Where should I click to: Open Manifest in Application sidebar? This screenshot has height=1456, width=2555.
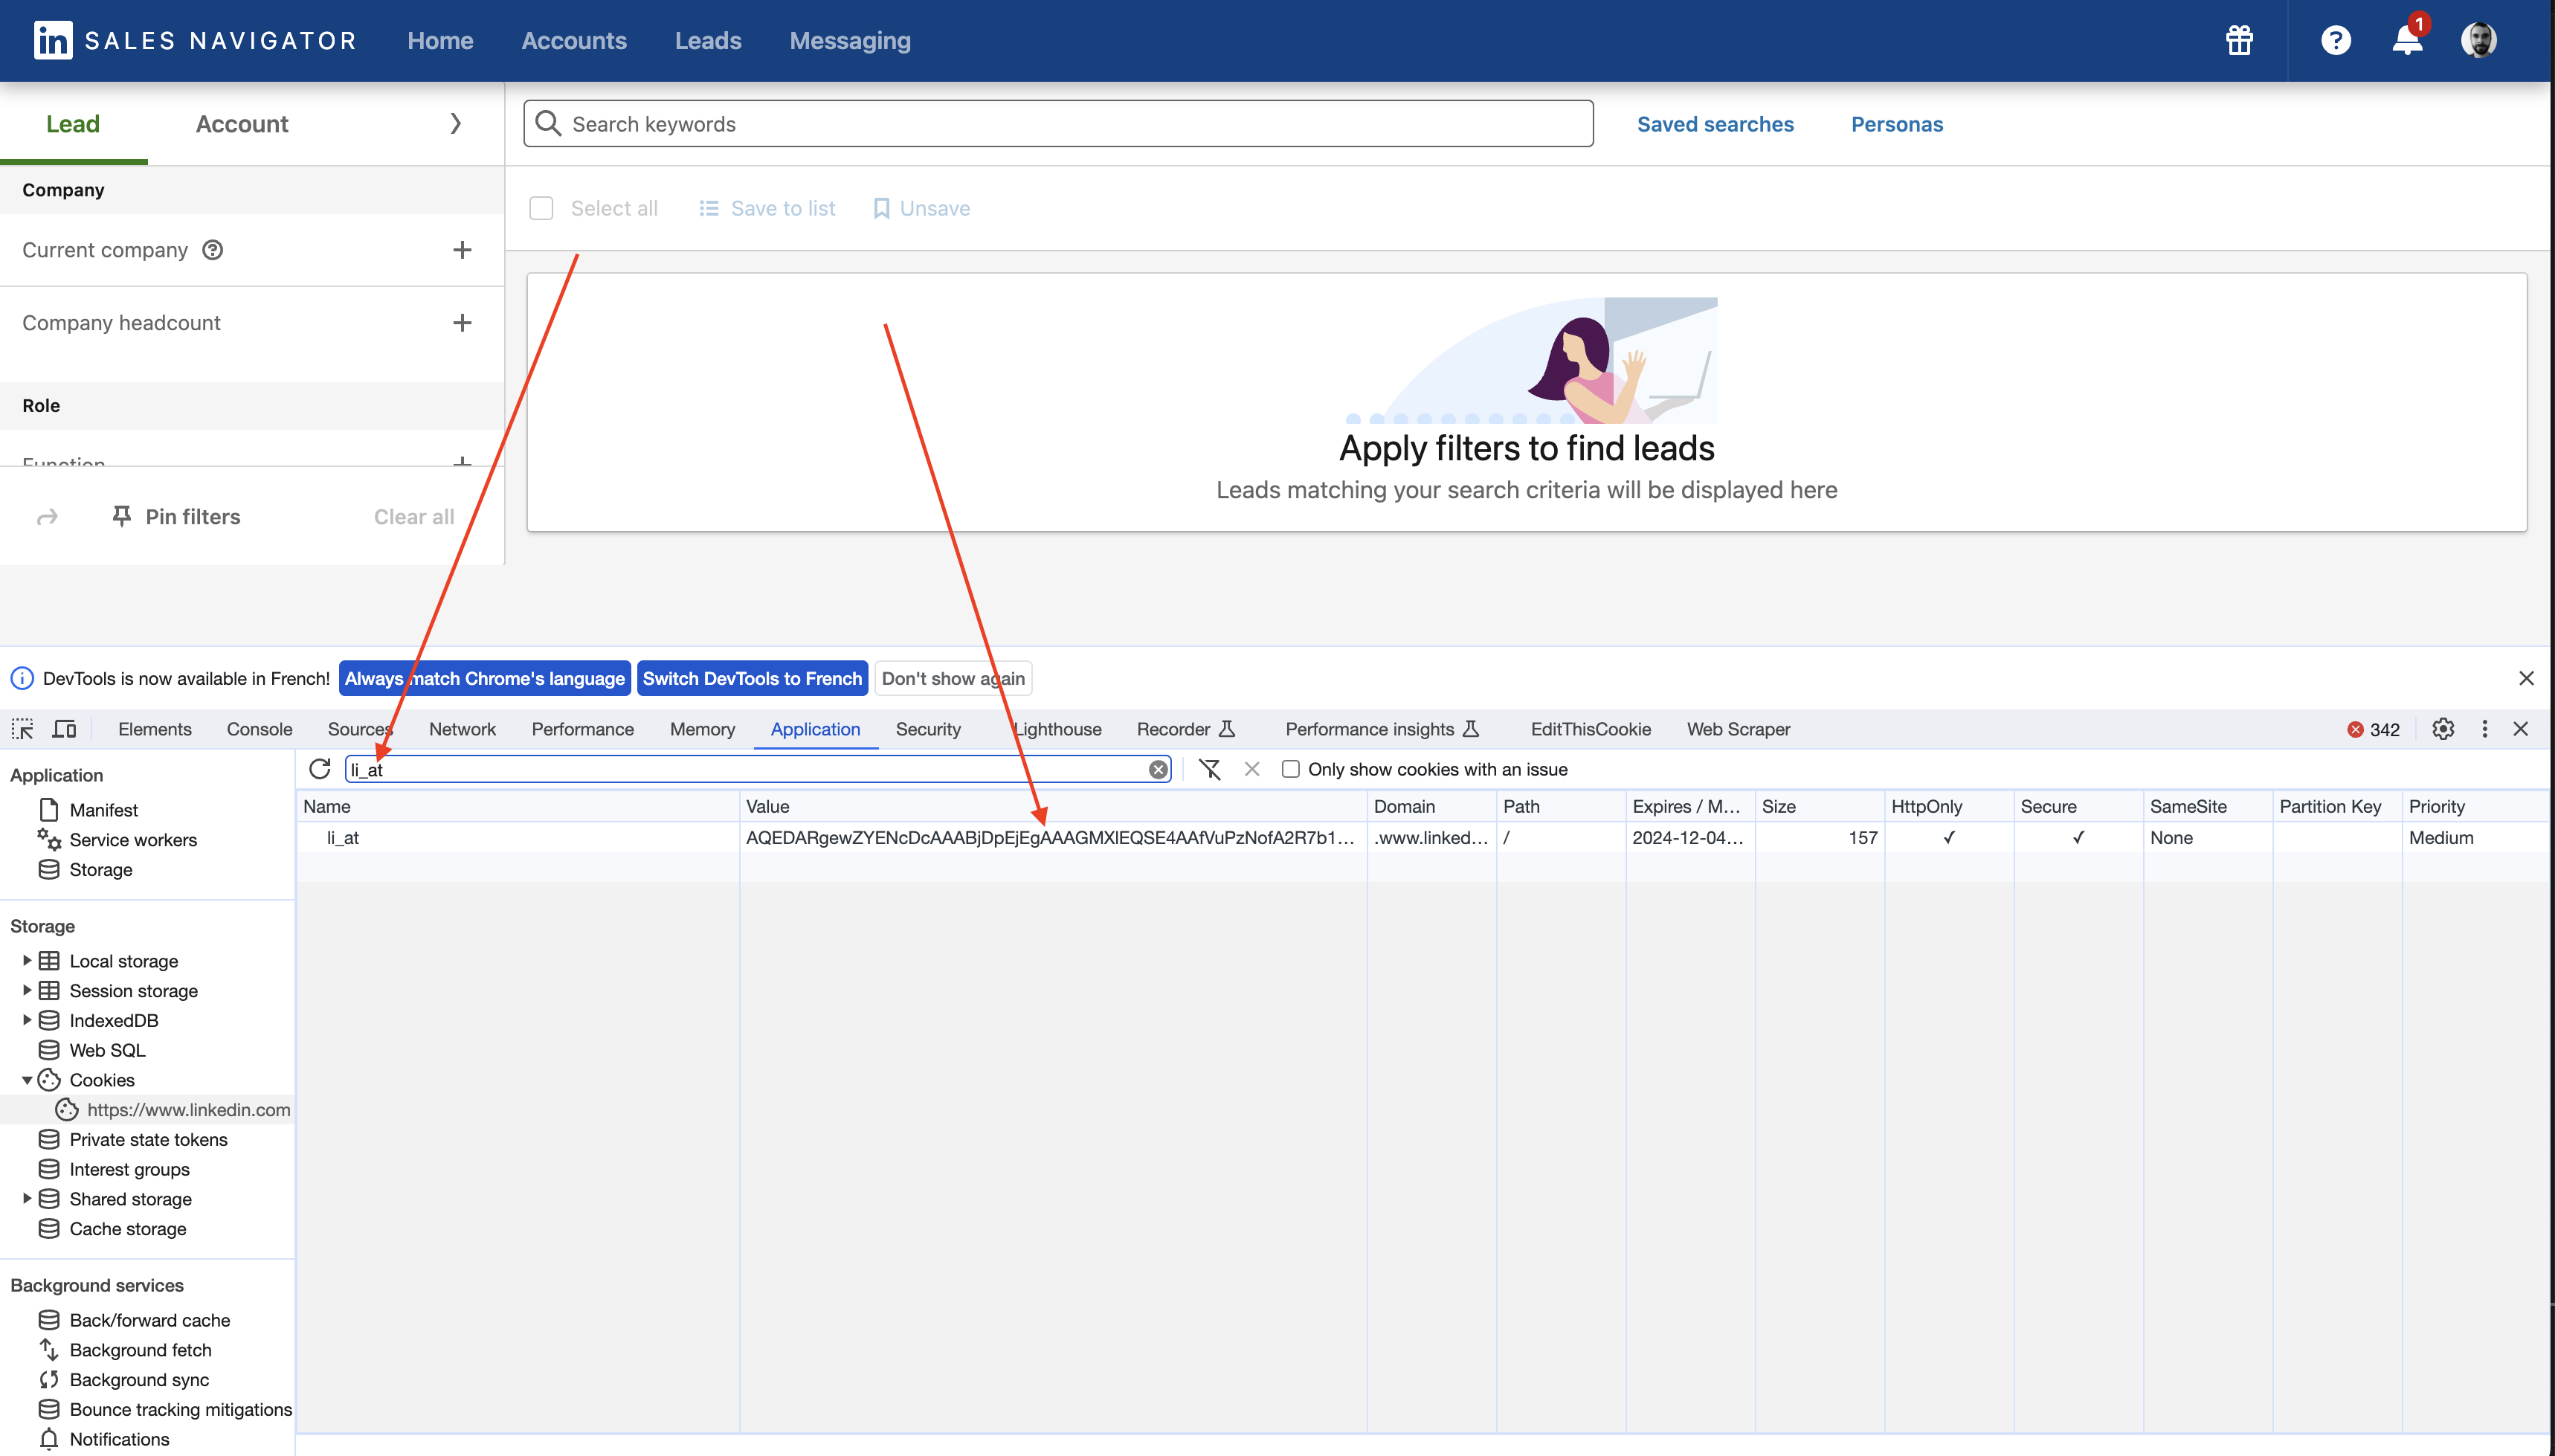pos(103,810)
